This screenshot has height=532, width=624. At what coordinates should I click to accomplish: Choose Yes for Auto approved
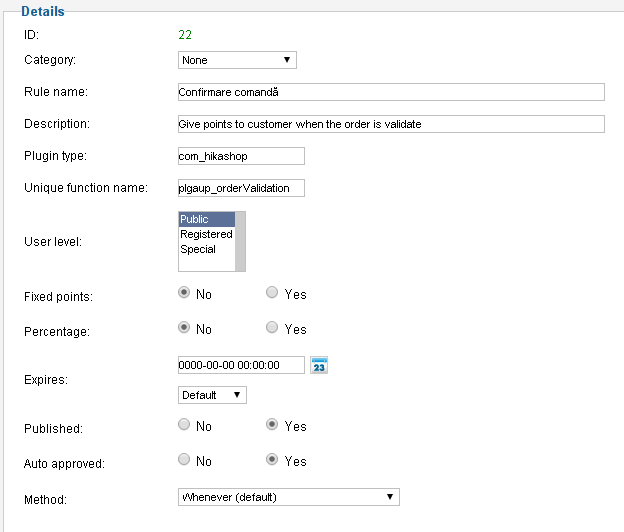click(x=273, y=460)
